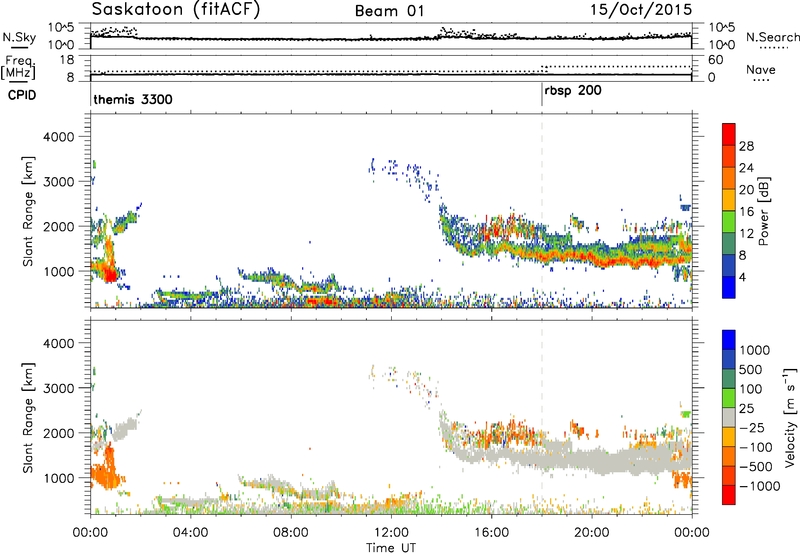800x554 pixels.
Task: Click the 'Time UT' axis label
Action: (x=391, y=548)
